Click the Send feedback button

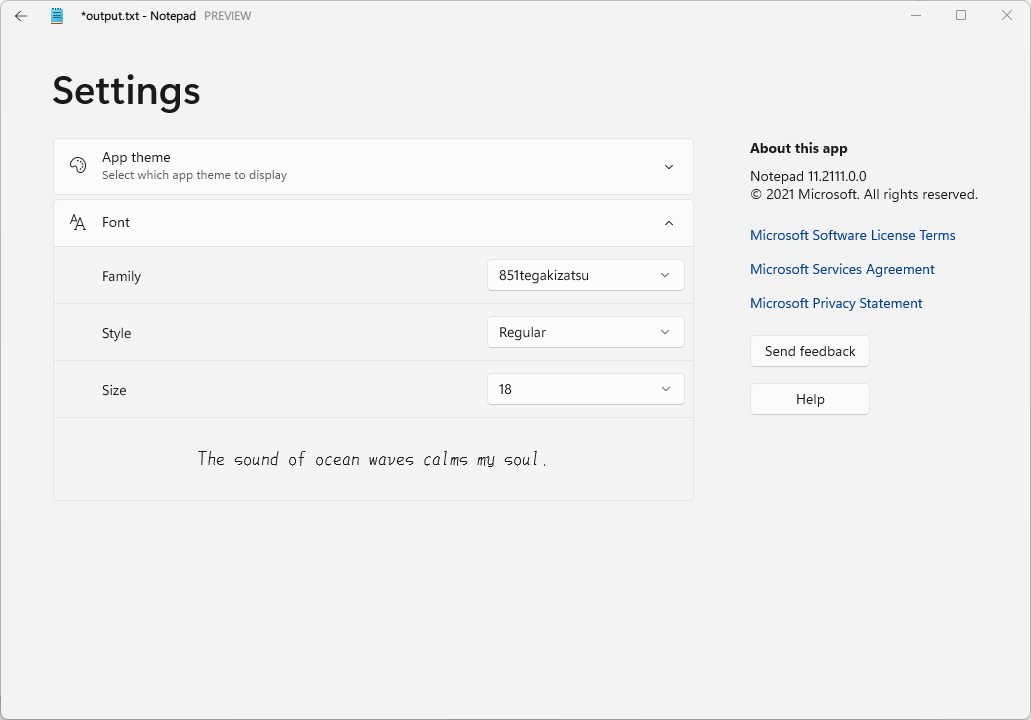point(809,351)
